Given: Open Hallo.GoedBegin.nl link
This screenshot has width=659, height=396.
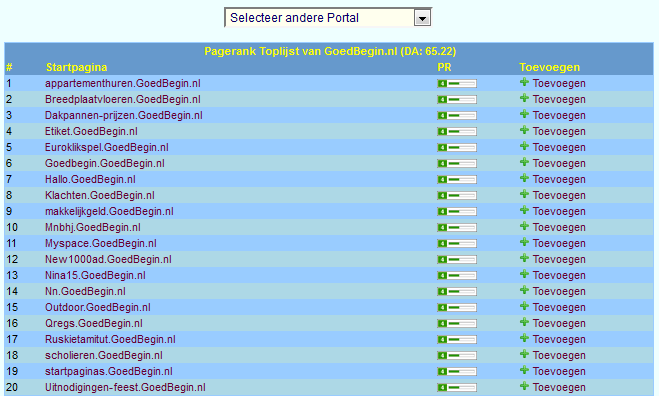Looking at the screenshot, I should click(x=90, y=179).
